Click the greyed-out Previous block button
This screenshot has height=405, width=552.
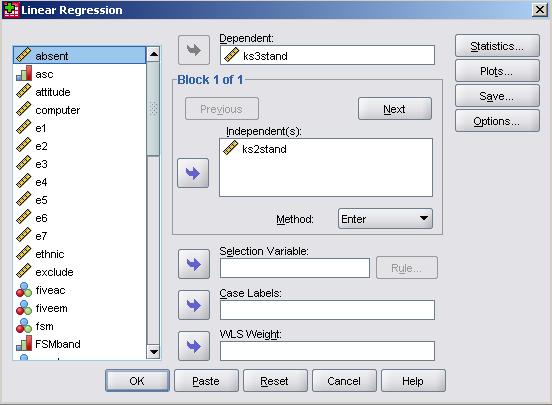[x=222, y=109]
